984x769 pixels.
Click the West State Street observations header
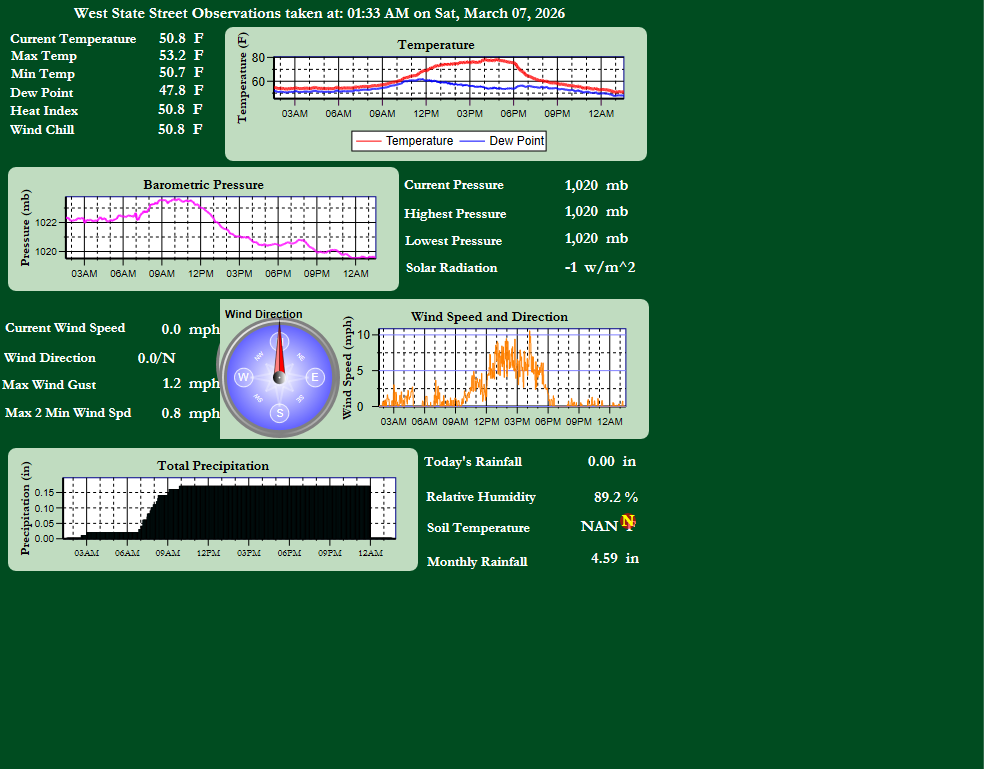coord(319,14)
